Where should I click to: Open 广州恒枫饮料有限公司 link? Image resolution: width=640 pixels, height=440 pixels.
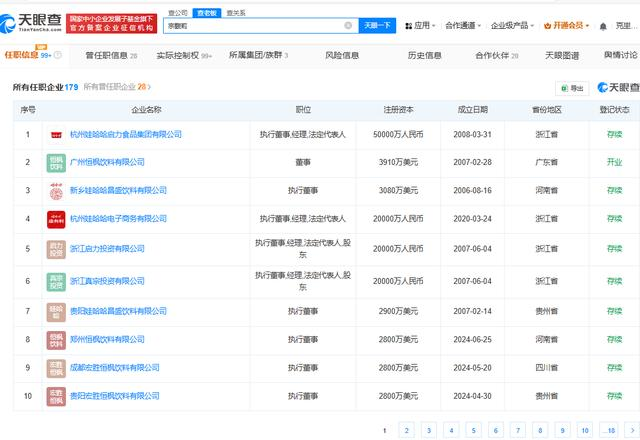pyautogui.click(x=107, y=162)
